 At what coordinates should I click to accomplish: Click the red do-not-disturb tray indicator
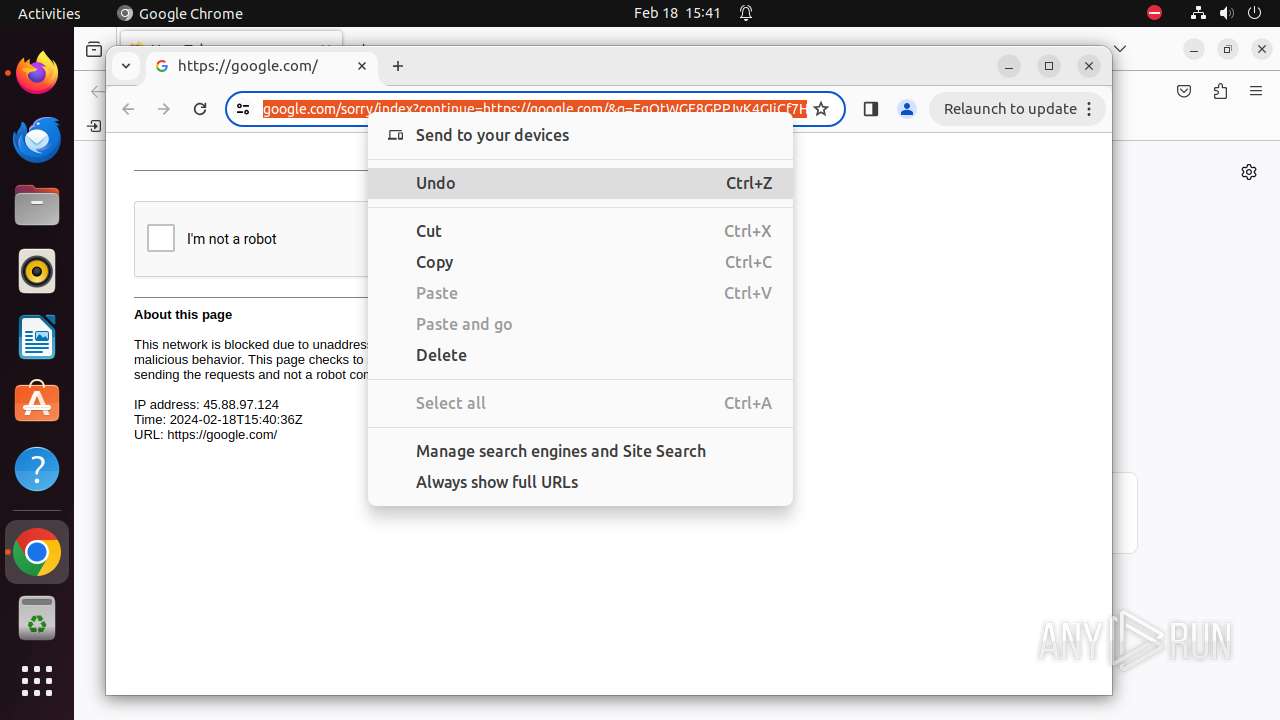pyautogui.click(x=1155, y=13)
